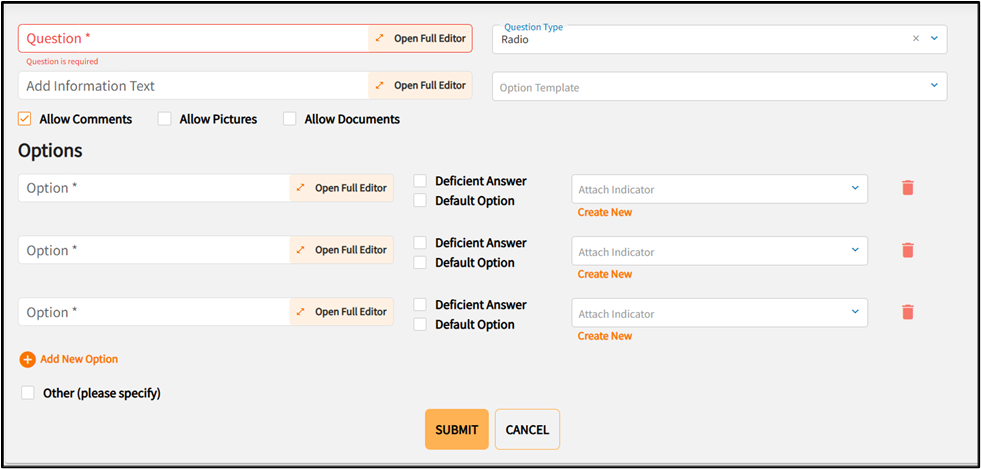Click expand icon next to Add Information Text

[380, 86]
